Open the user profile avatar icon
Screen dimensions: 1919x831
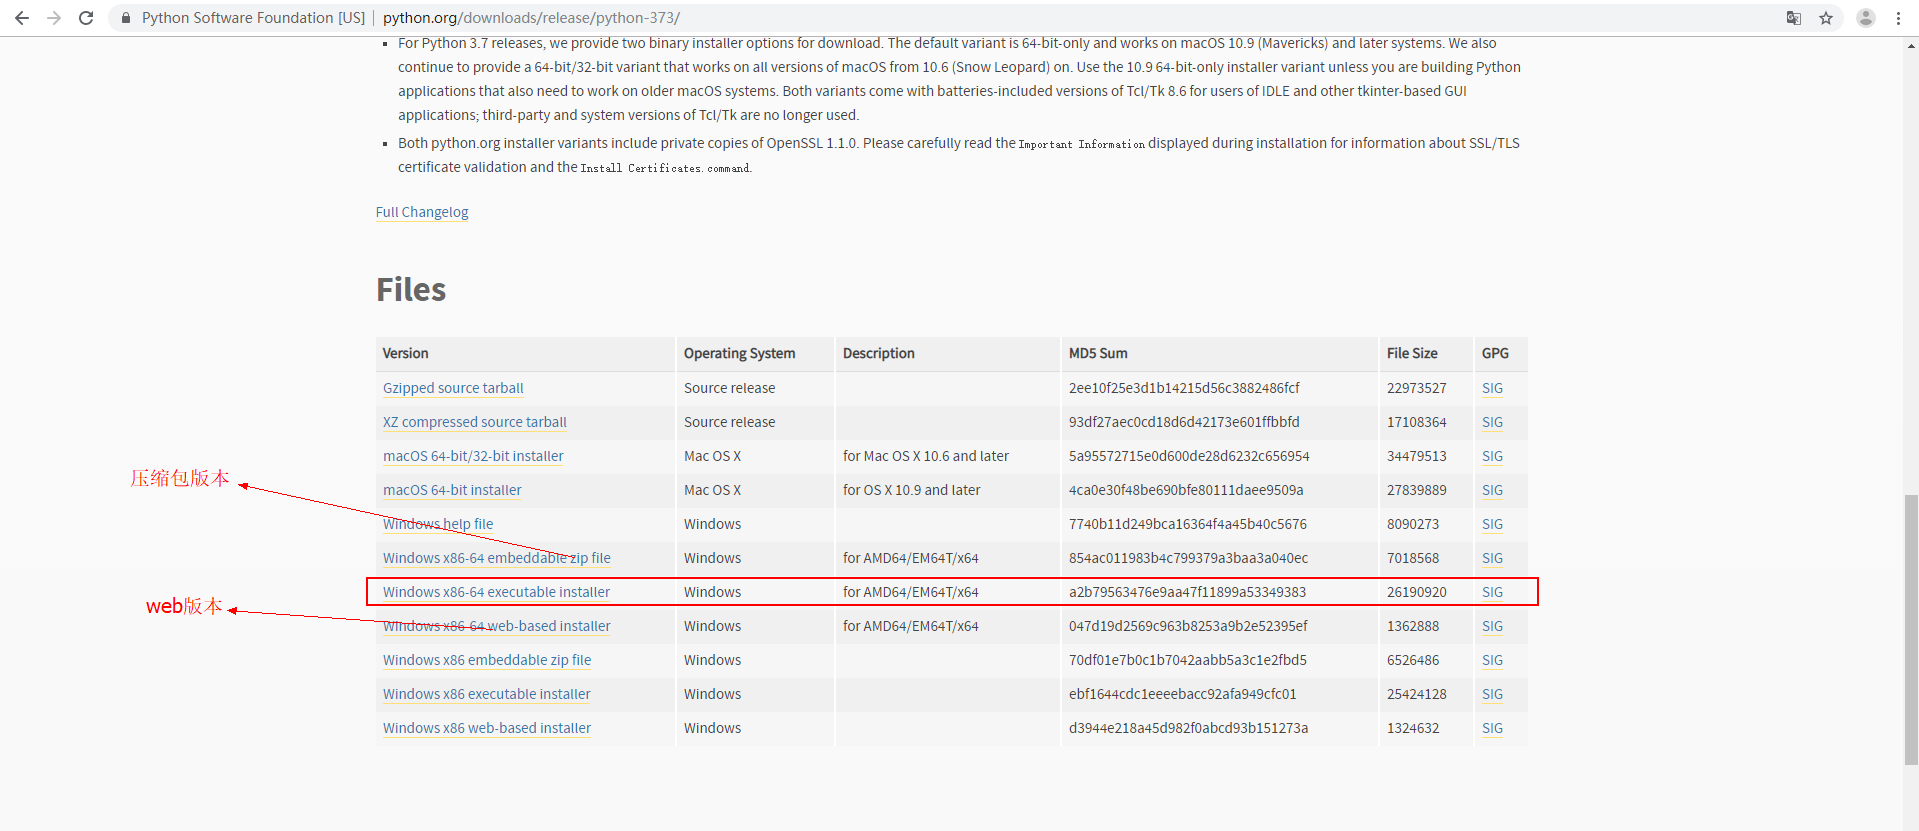(1866, 18)
